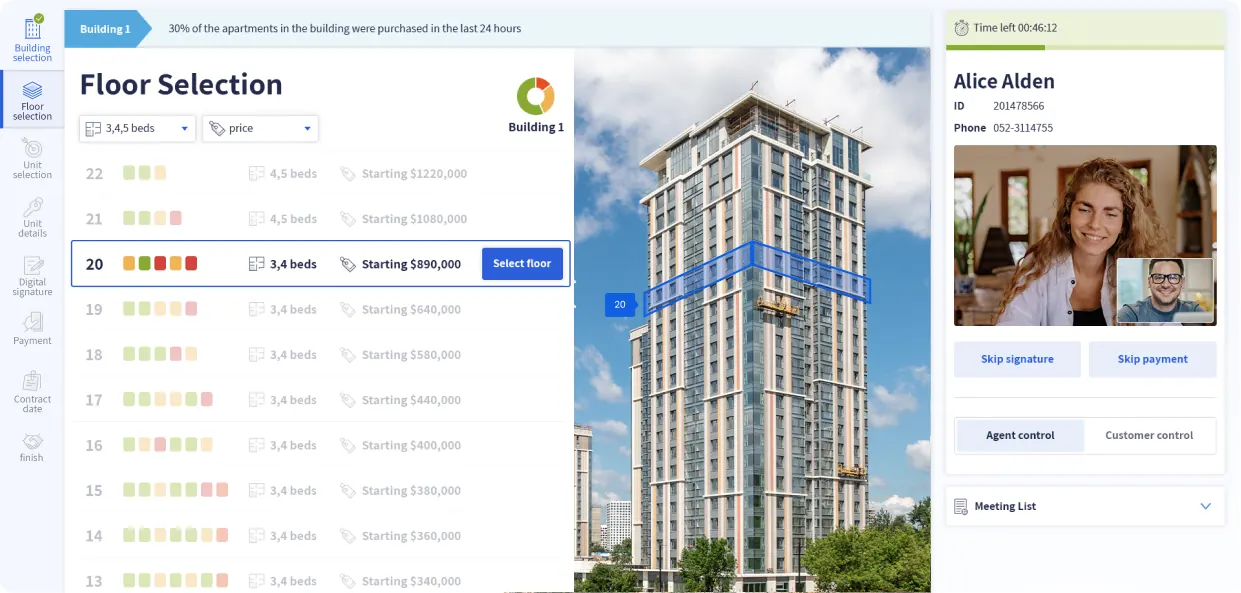Open the Unit details step

tap(32, 216)
